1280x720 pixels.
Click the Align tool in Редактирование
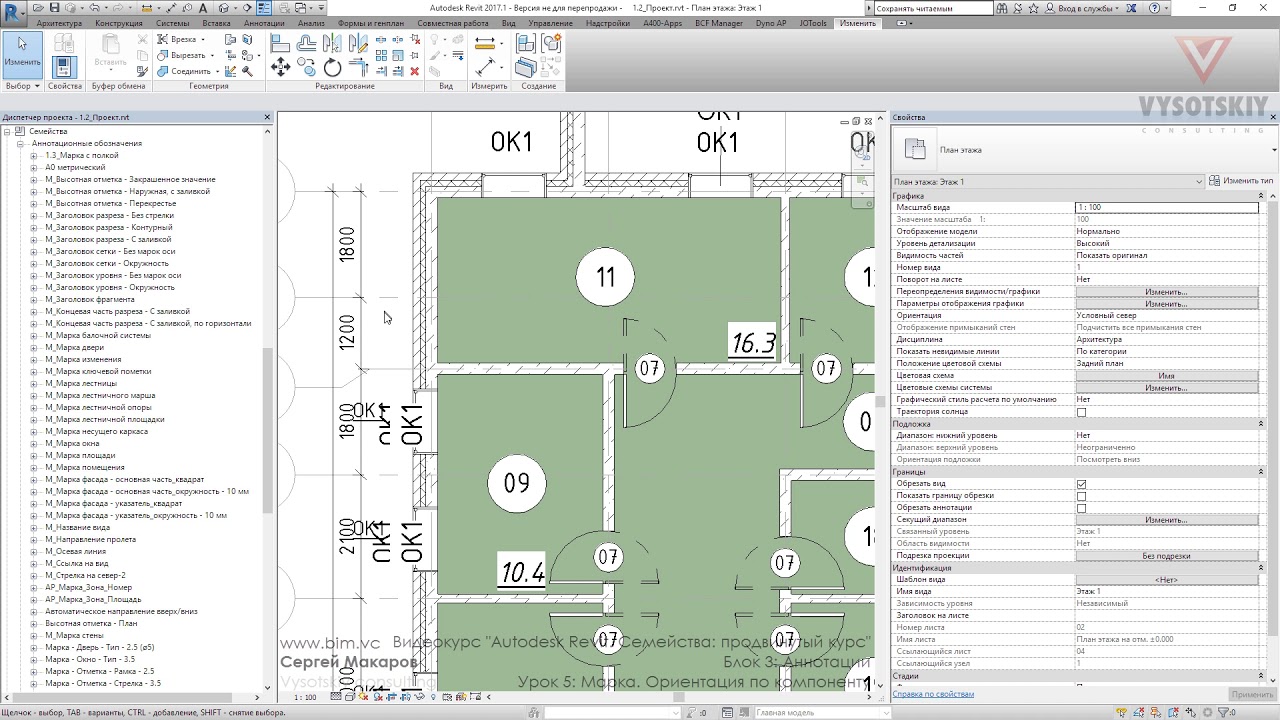(280, 44)
